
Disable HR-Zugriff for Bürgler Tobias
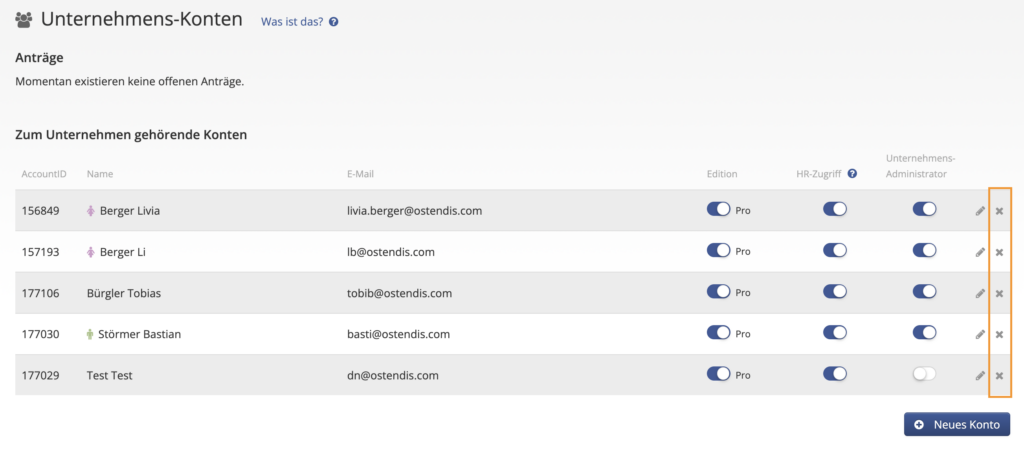835,292
